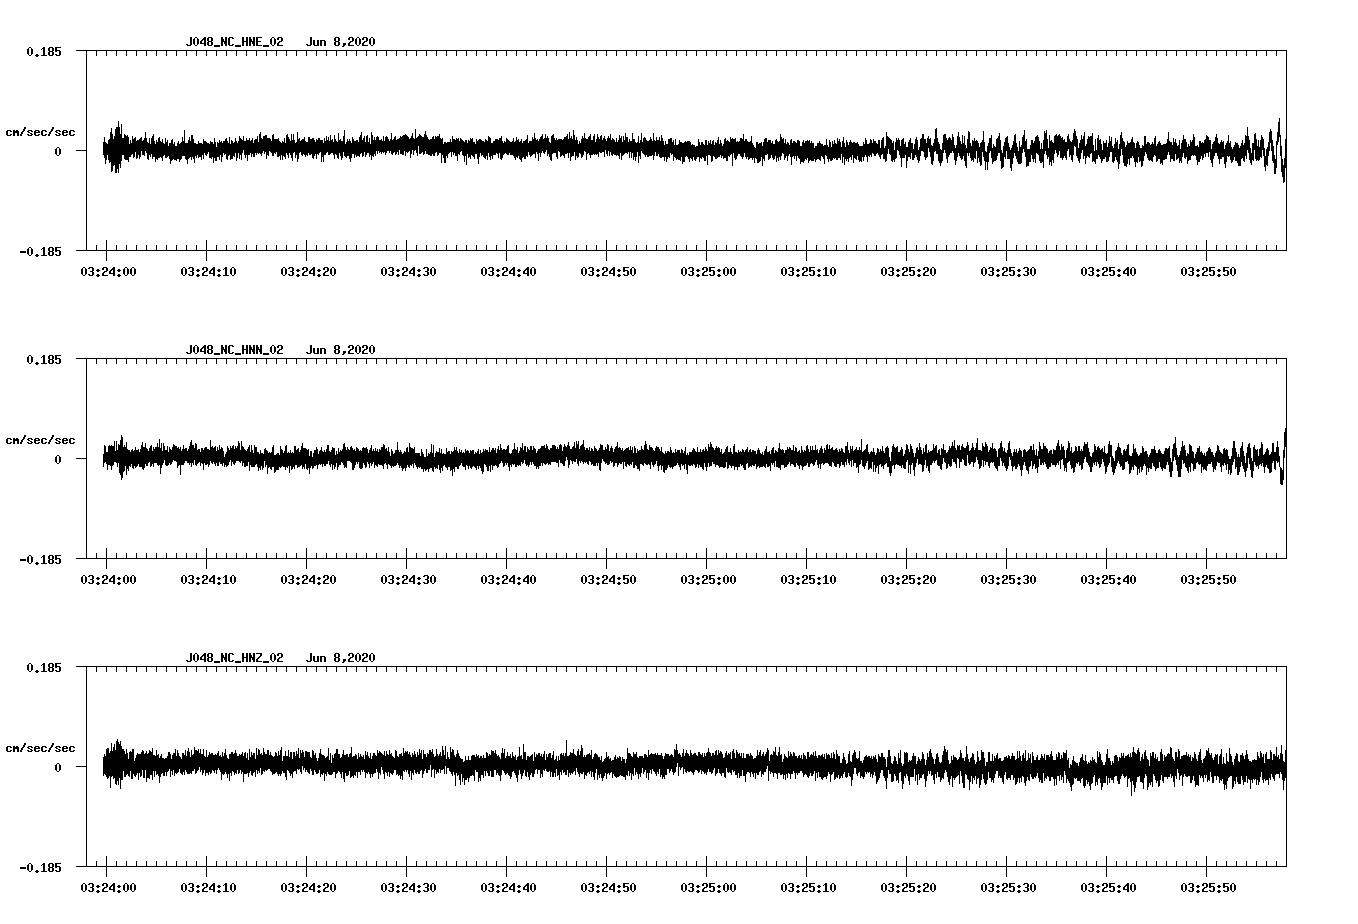Click 03:25:40 time label under HNZ plot
Viewport: 1358px width, 924px height.
coord(1107,887)
